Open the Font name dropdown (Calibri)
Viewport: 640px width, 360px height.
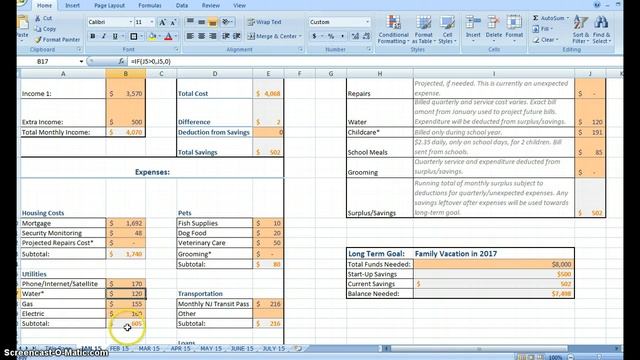pyautogui.click(x=131, y=22)
